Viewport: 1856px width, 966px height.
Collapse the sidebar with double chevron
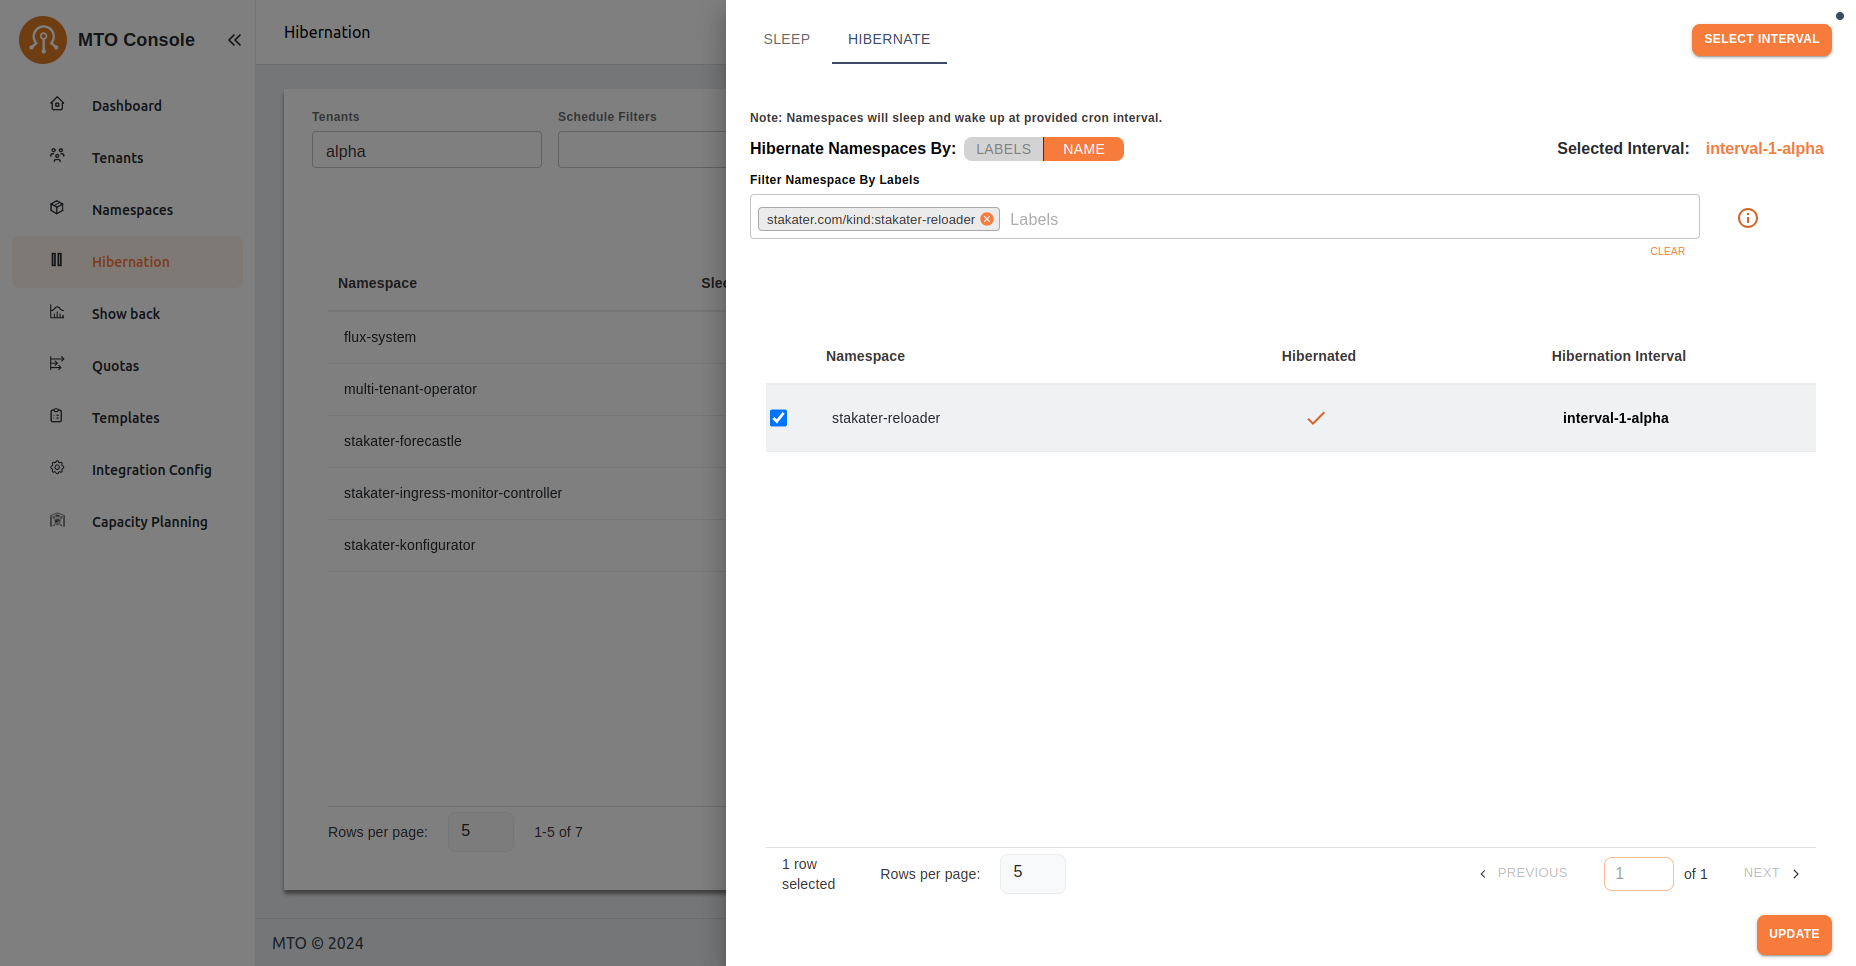[234, 40]
